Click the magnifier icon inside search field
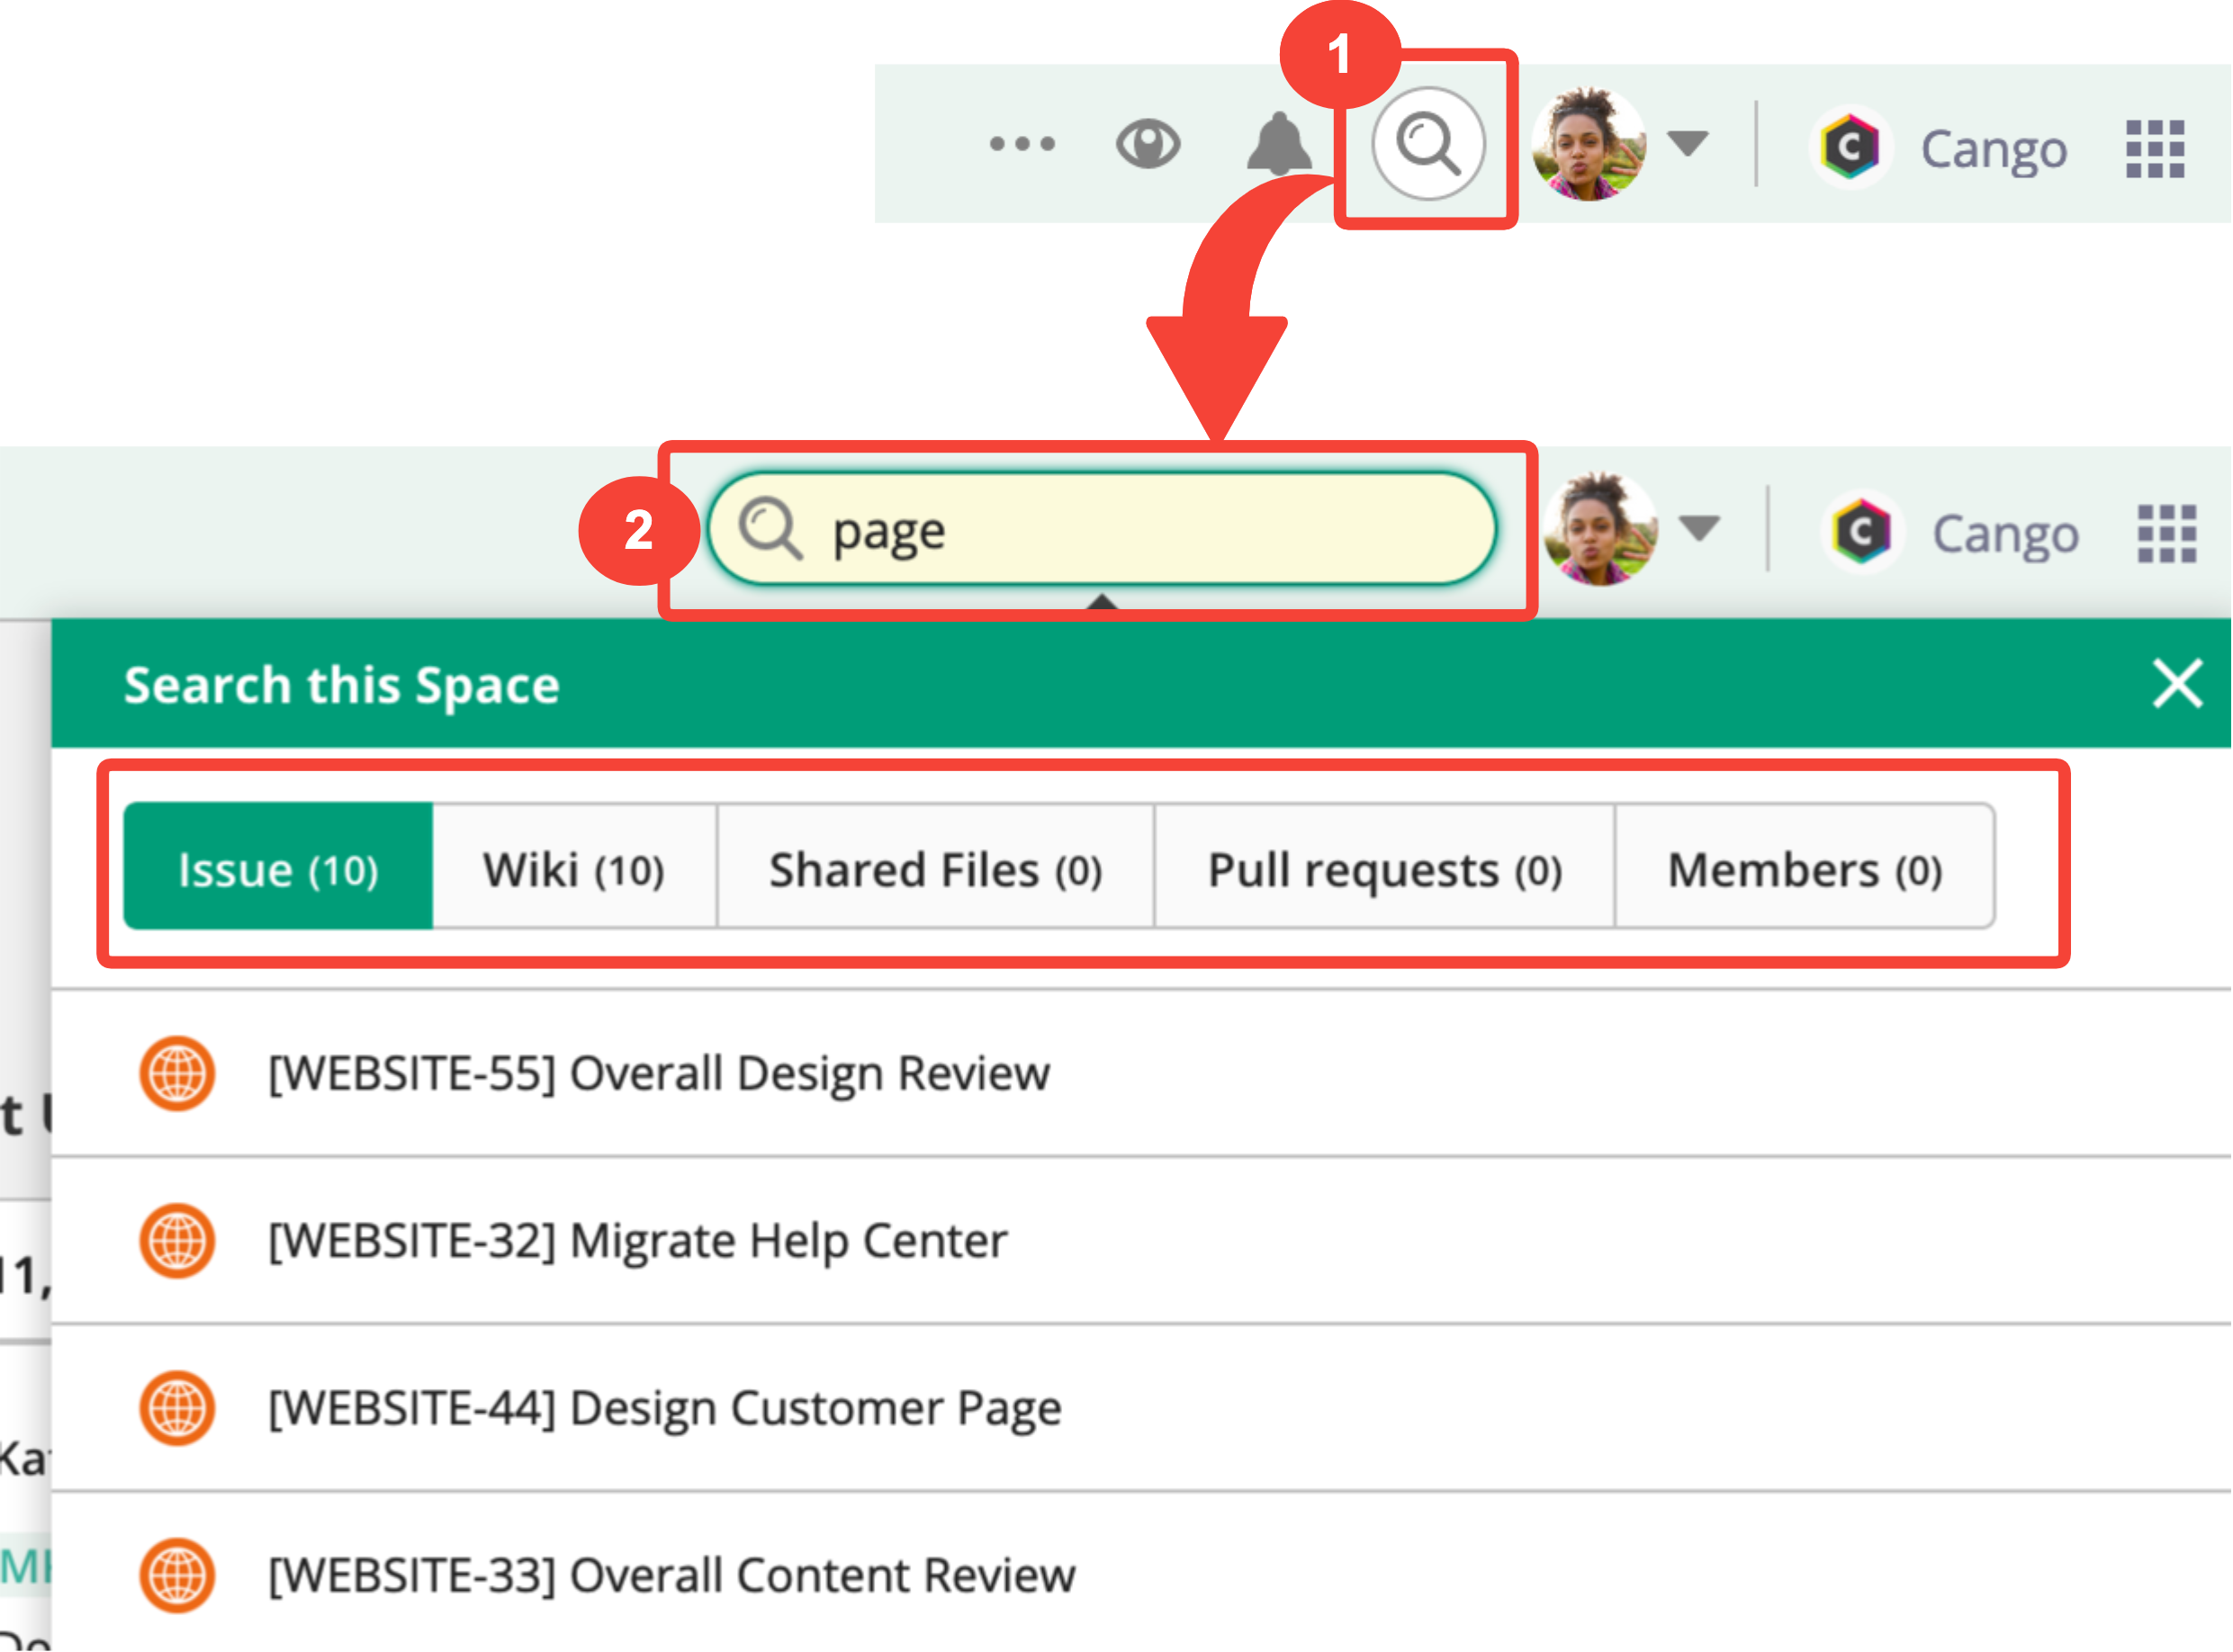 click(771, 529)
